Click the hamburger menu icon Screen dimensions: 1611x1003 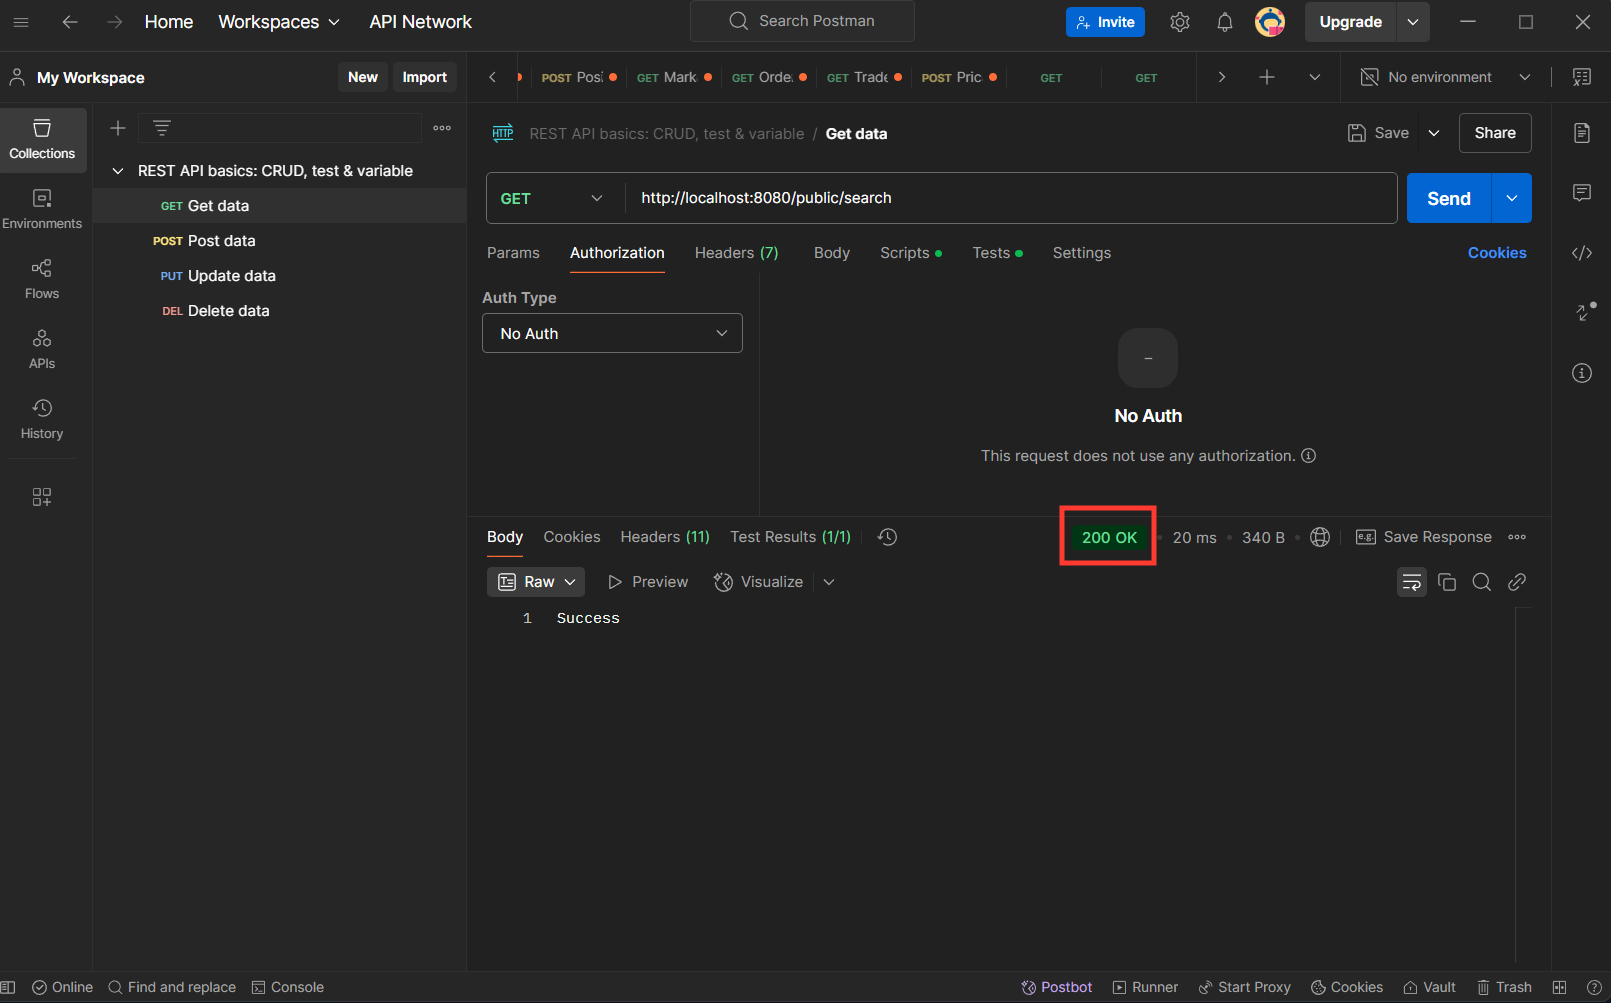tap(21, 22)
